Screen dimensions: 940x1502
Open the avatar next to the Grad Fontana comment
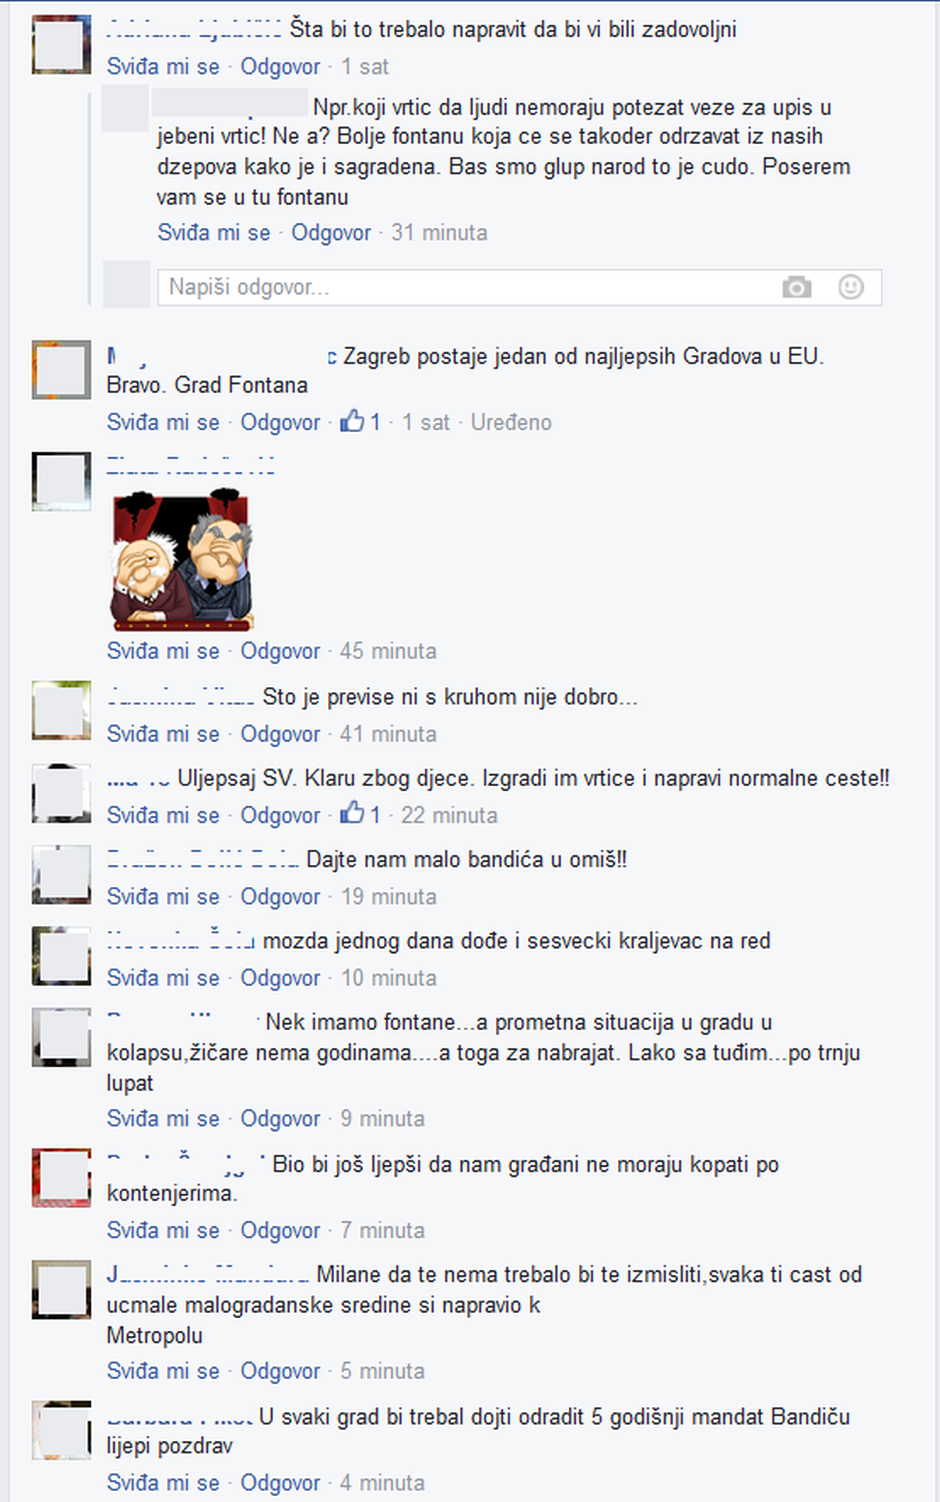tap(62, 370)
